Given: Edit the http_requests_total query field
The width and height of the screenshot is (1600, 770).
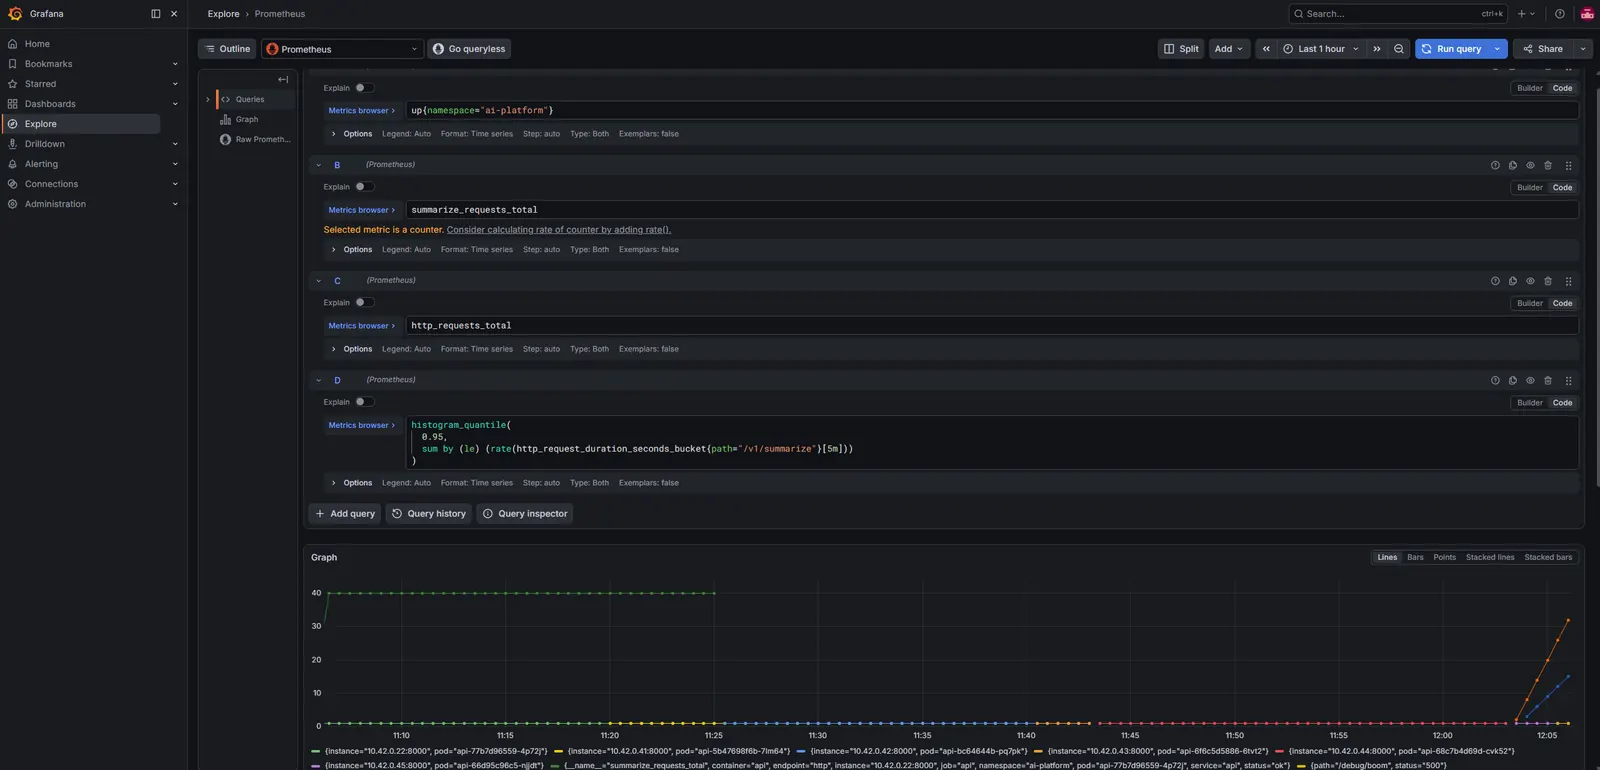Looking at the screenshot, I should (992, 326).
